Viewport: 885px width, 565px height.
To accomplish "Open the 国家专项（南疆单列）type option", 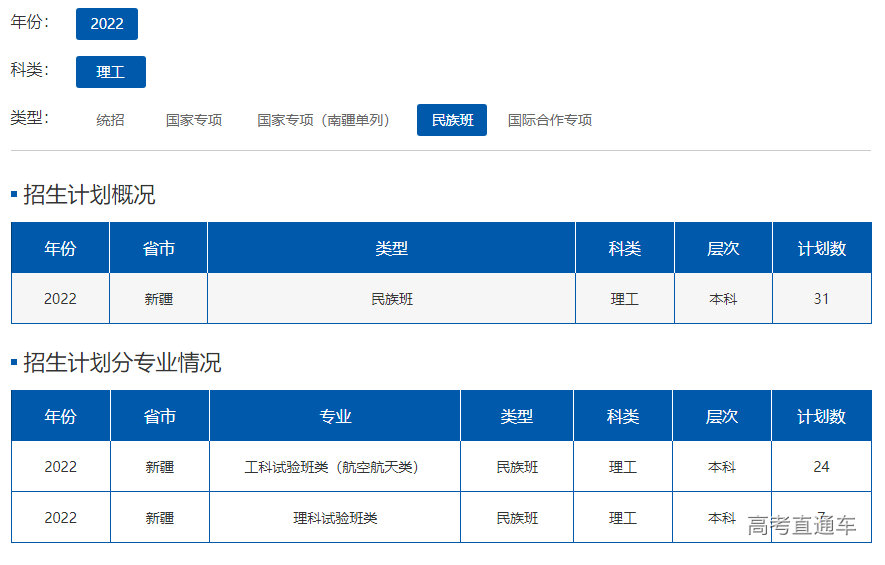I will click(323, 120).
